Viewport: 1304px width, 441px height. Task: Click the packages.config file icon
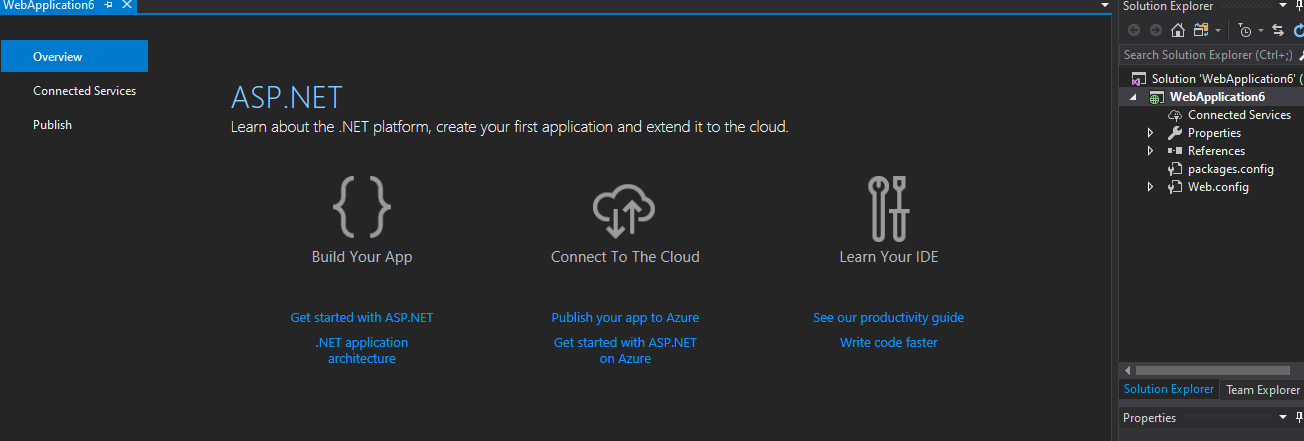pos(1175,169)
